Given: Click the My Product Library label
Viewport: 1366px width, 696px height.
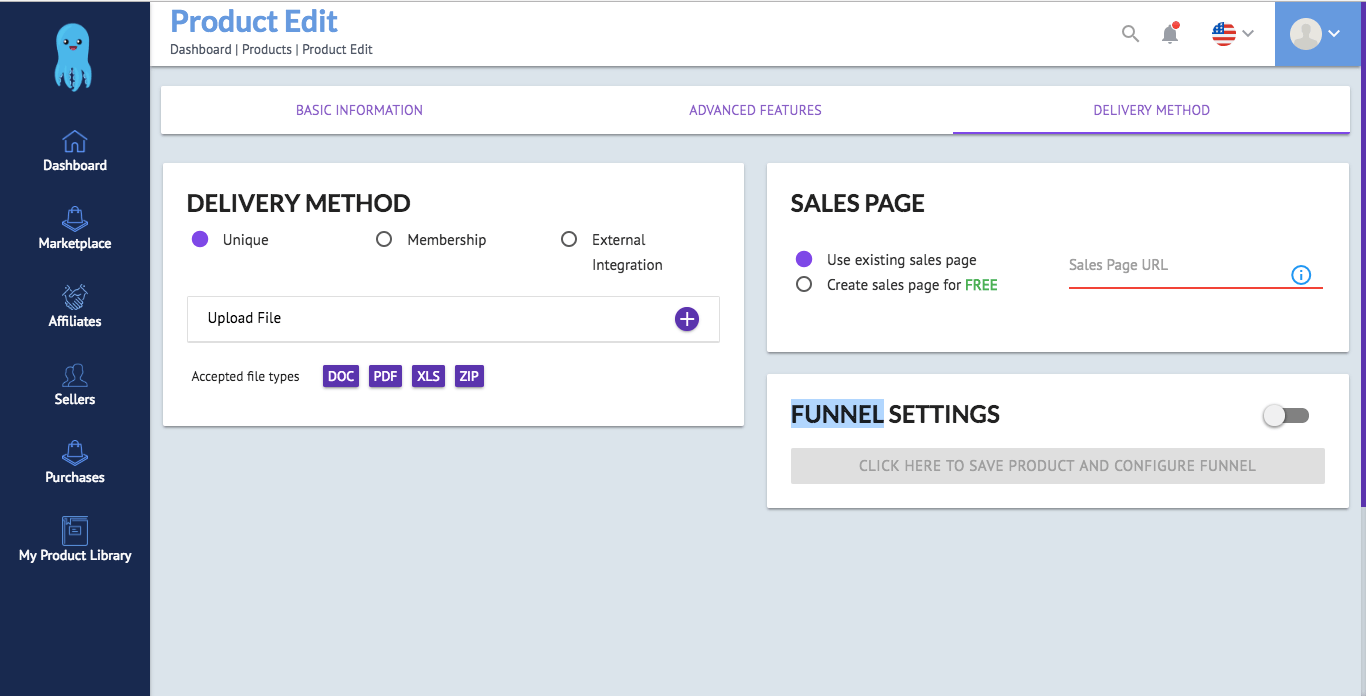Looking at the screenshot, I should point(75,556).
